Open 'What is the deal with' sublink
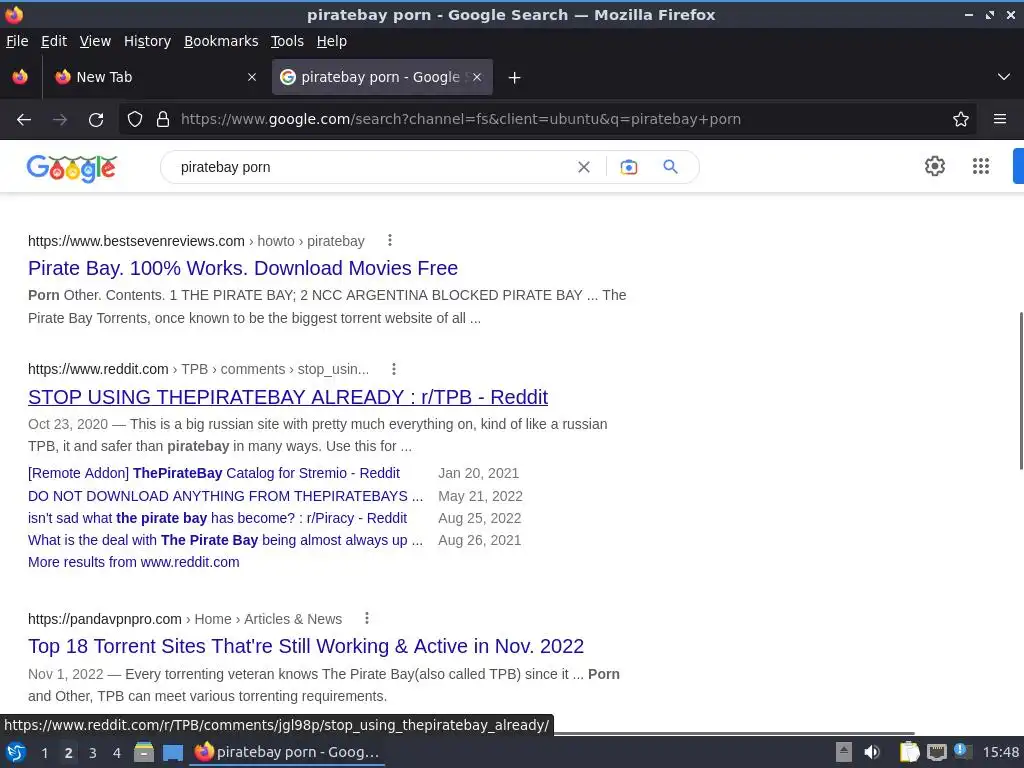The width and height of the screenshot is (1024, 768). coord(225,540)
